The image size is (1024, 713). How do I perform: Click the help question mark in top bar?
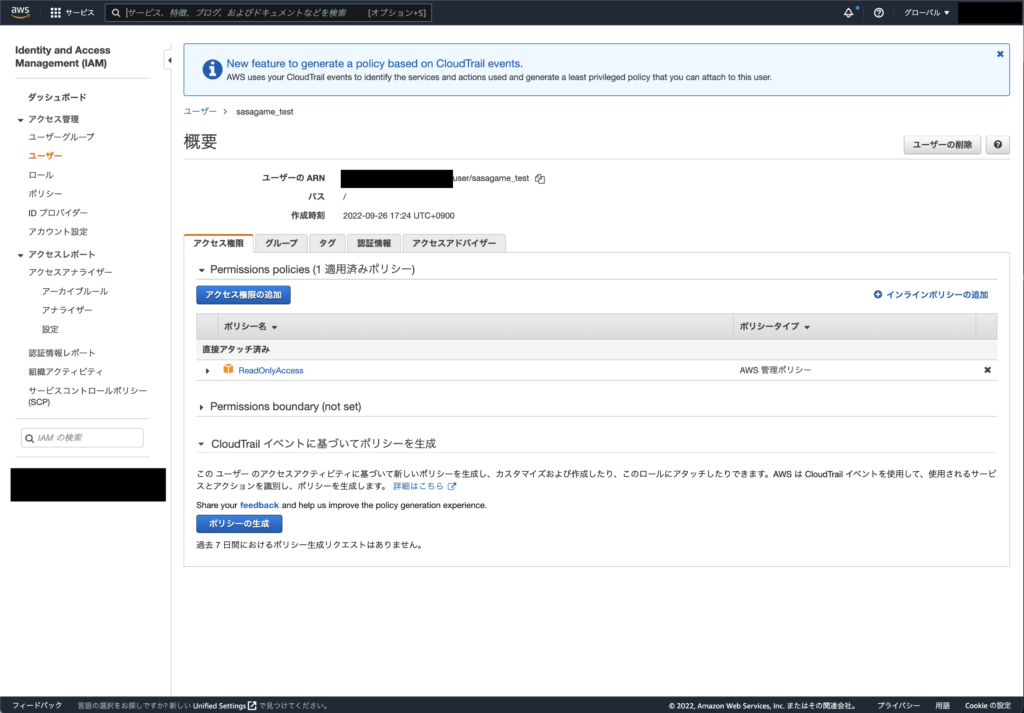click(x=878, y=13)
